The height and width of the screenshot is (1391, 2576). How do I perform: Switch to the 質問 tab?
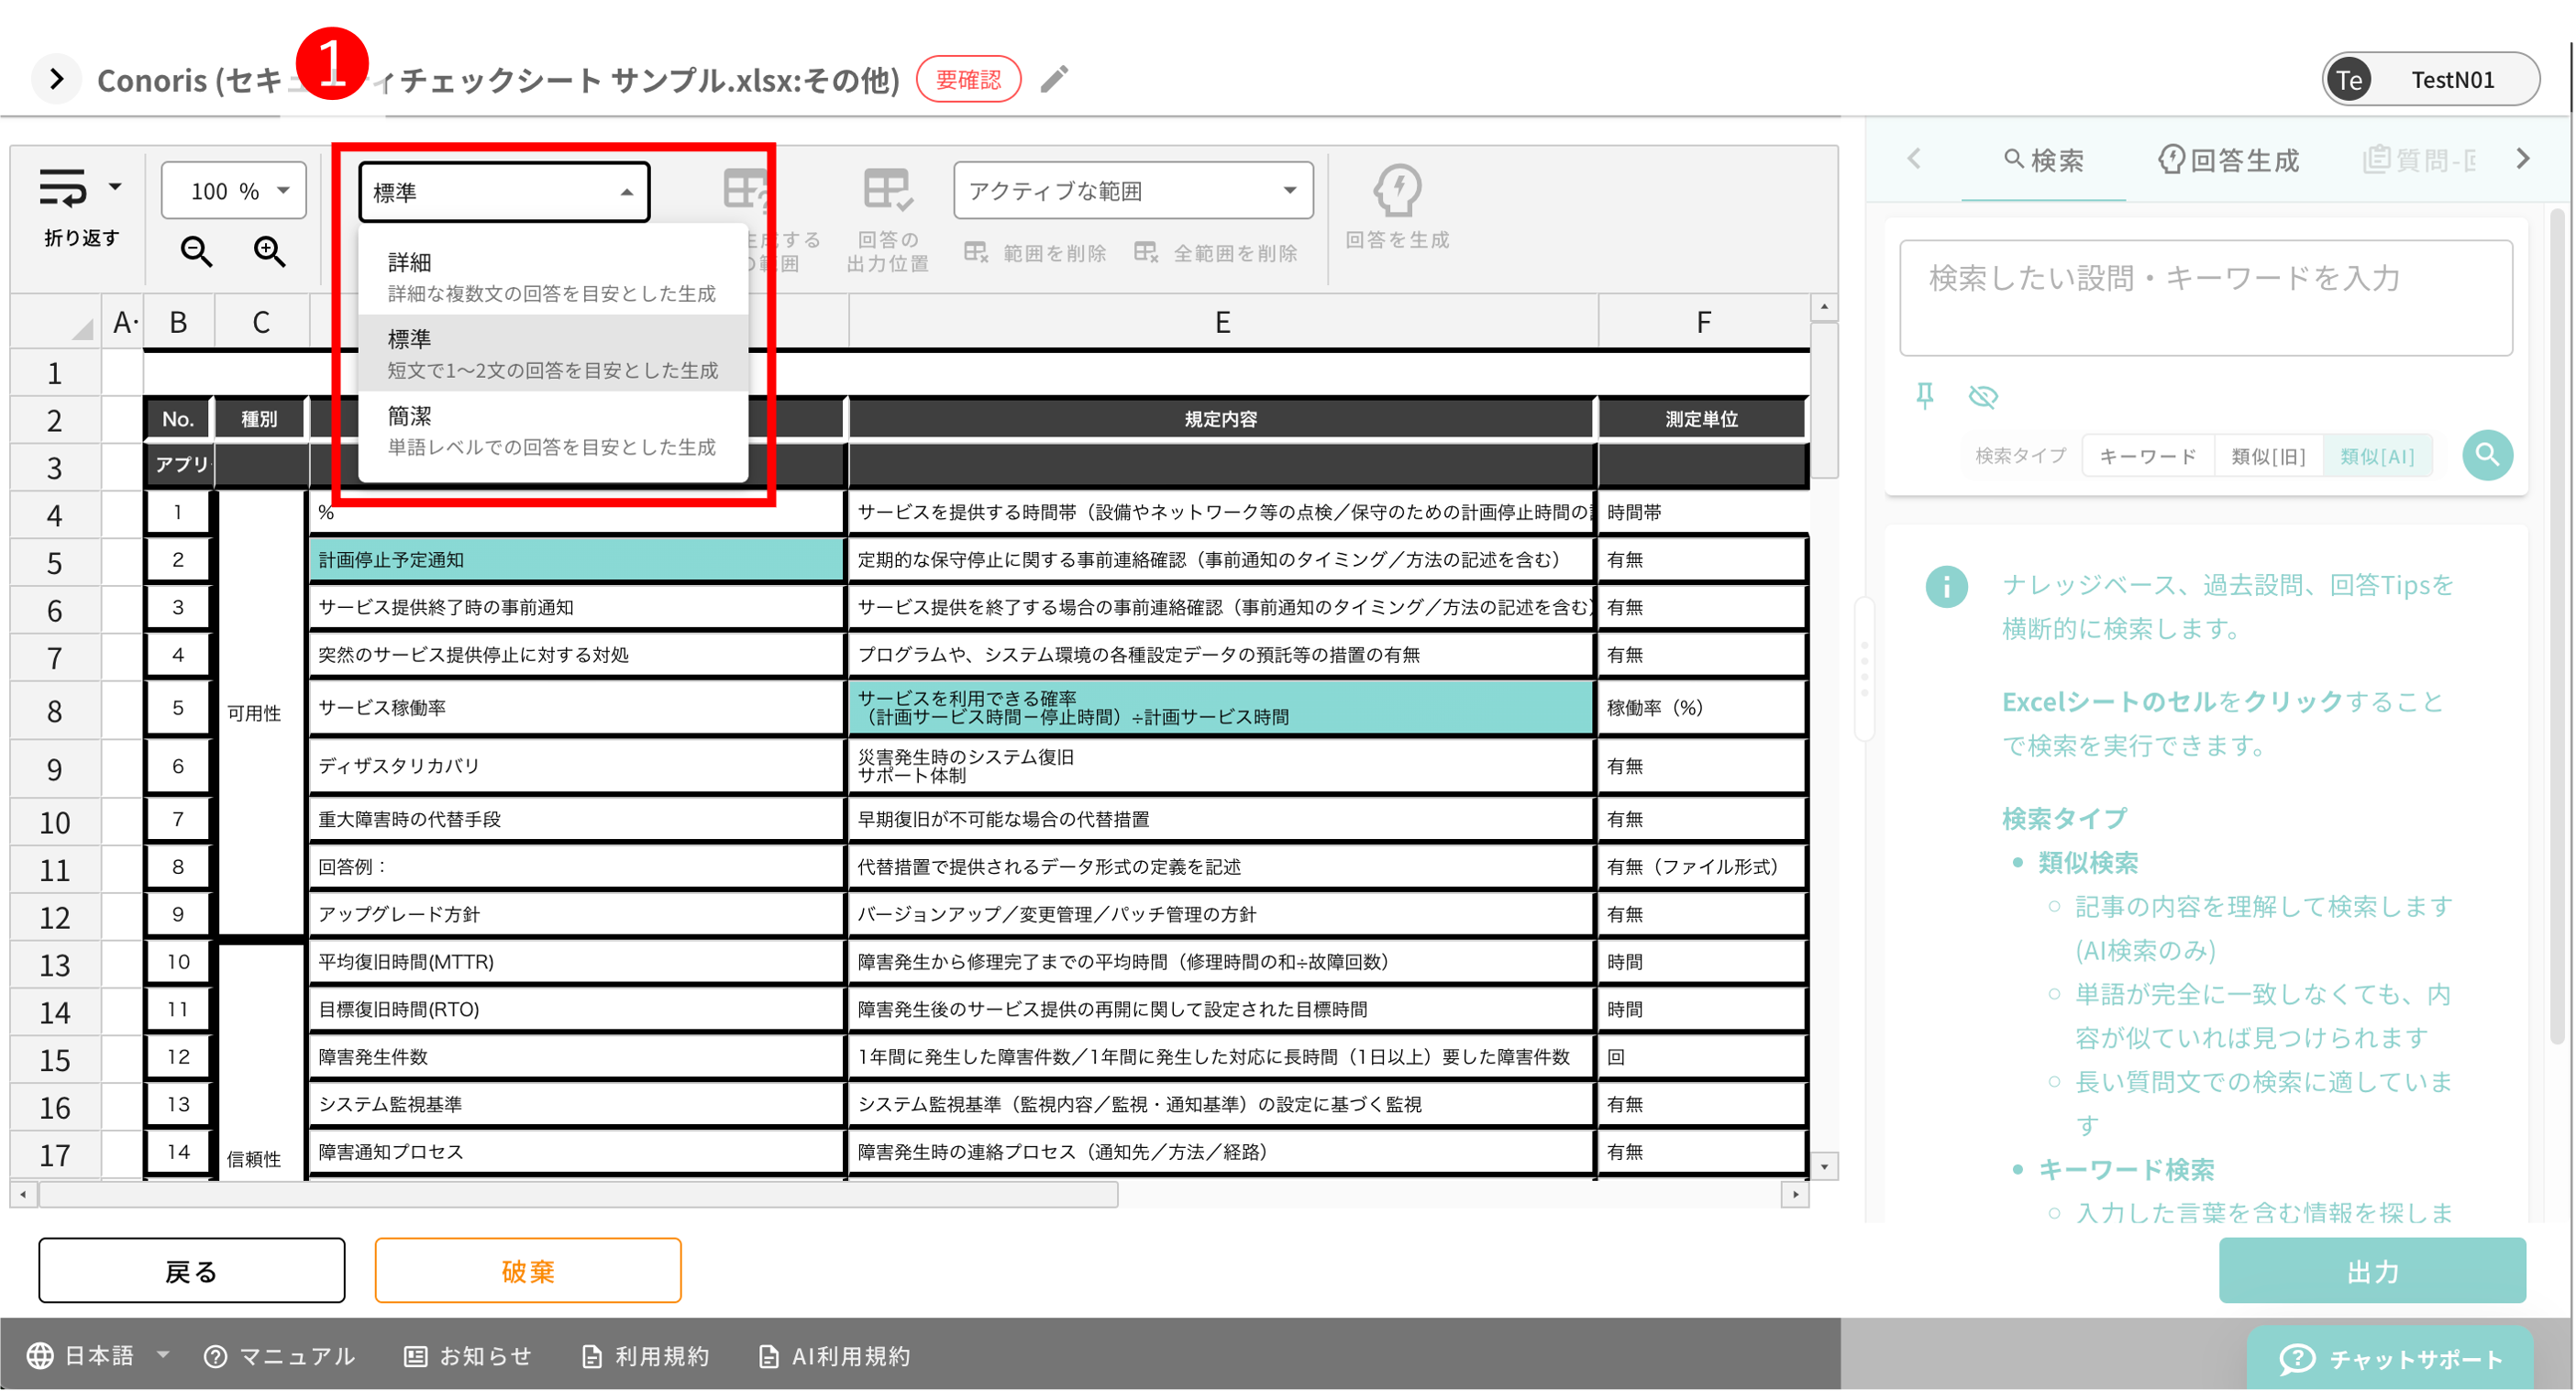[x=2418, y=160]
